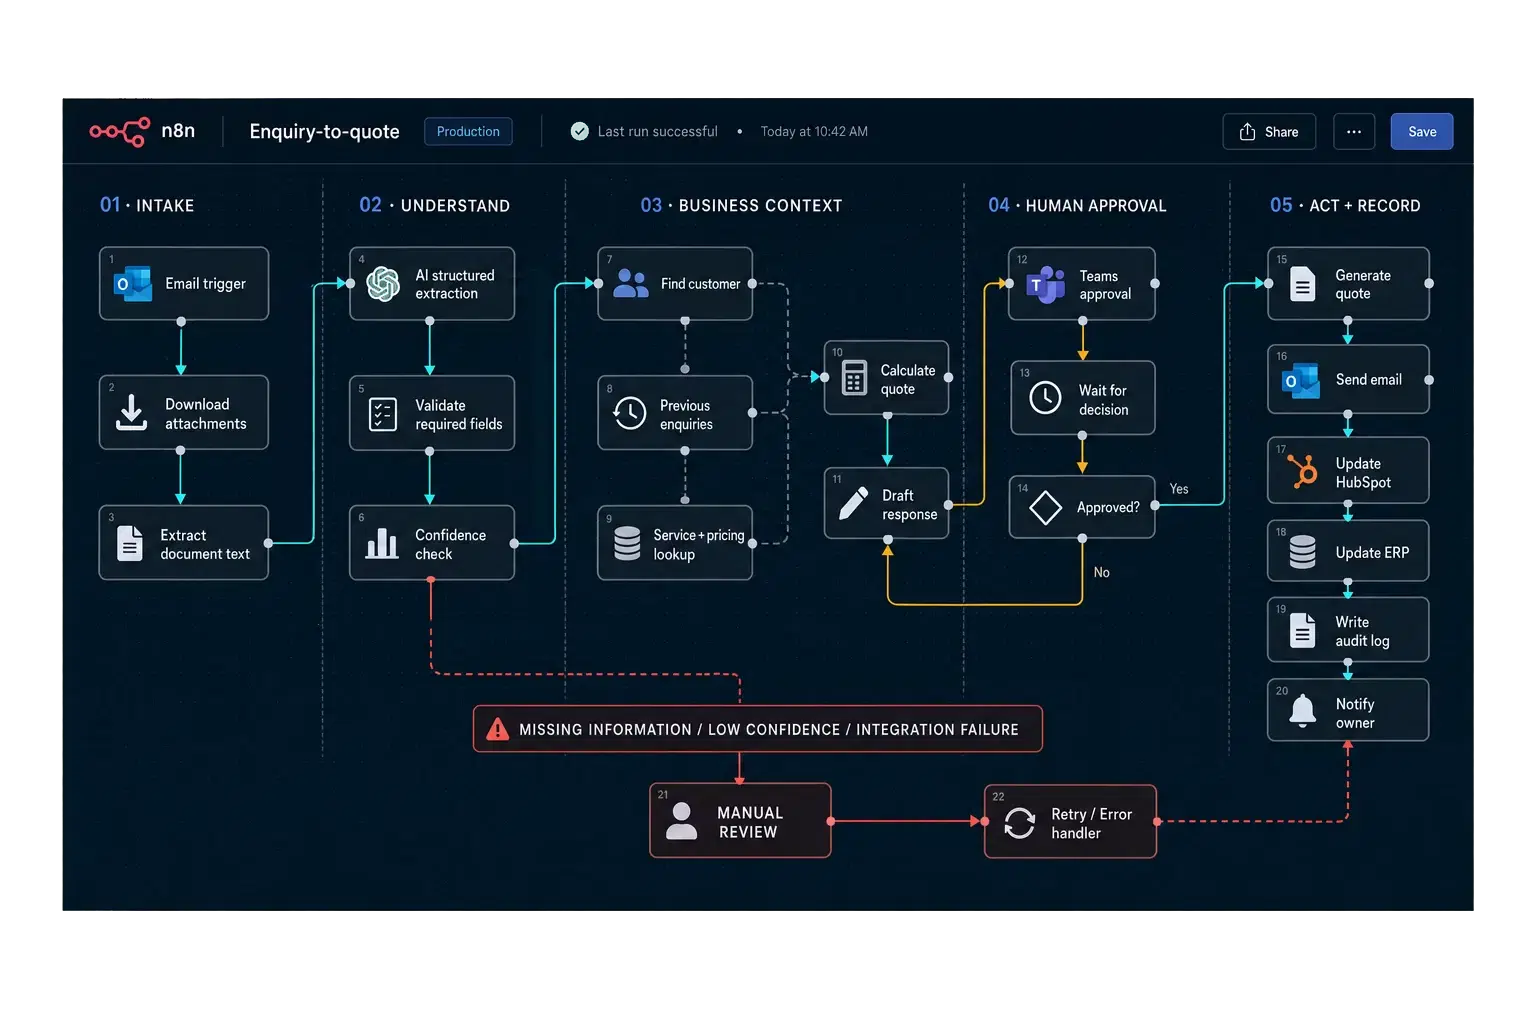The height and width of the screenshot is (1024, 1536).
Task: Click the bar chart icon on Confidence check
Action: click(382, 543)
